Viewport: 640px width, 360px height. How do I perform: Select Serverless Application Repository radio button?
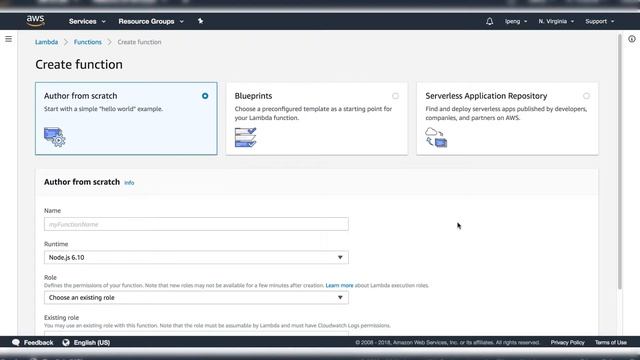point(586,96)
